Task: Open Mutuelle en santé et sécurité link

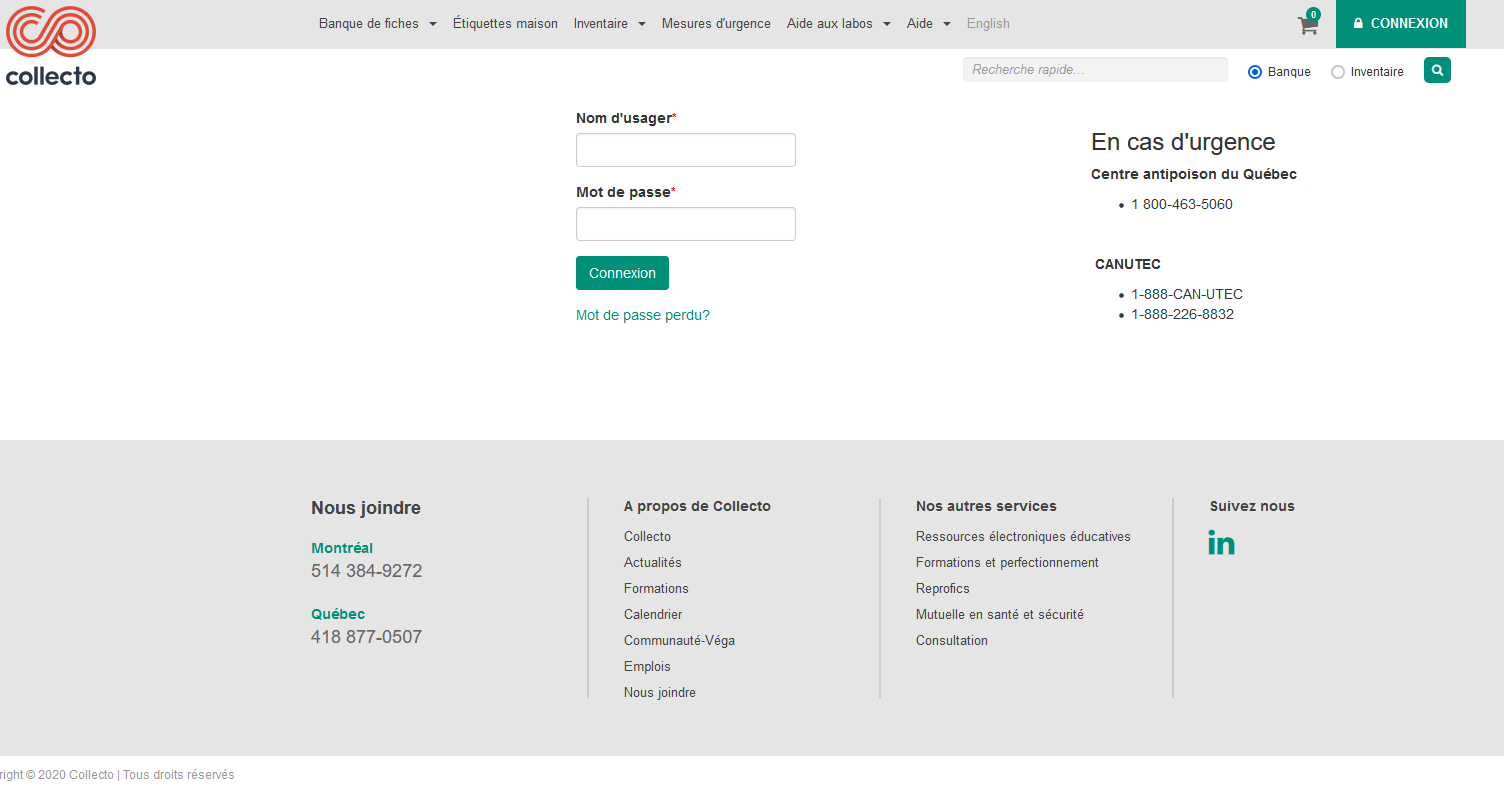Action: (x=1000, y=615)
